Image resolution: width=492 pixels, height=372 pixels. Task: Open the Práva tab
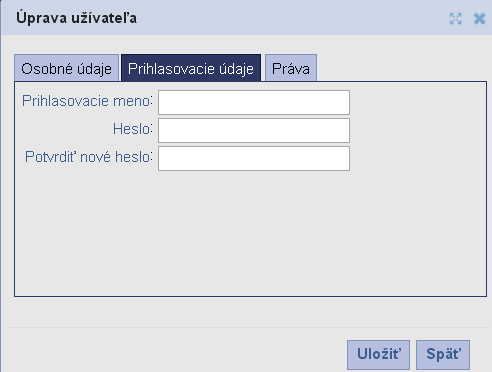(291, 68)
